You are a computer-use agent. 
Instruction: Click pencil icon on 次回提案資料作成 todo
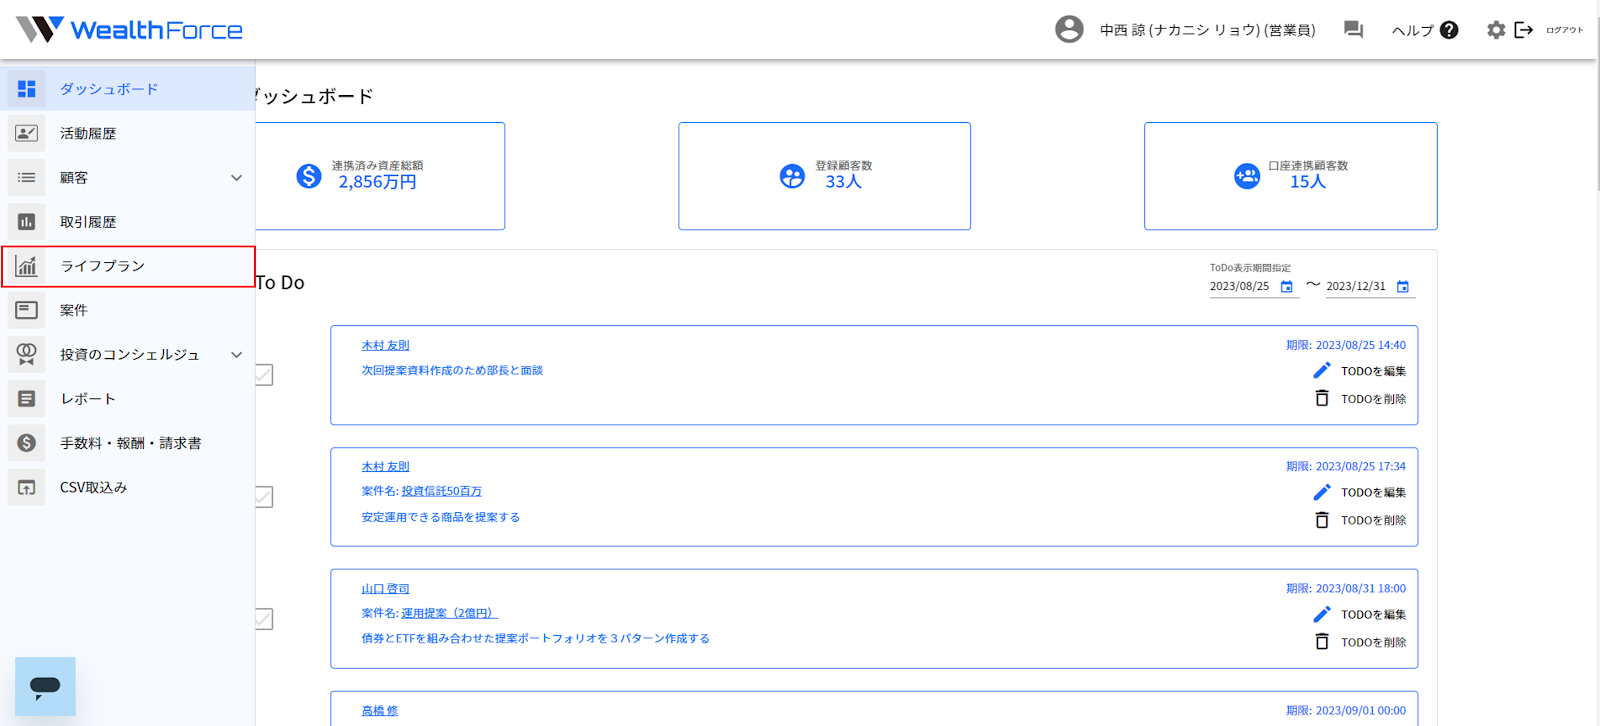tap(1322, 371)
